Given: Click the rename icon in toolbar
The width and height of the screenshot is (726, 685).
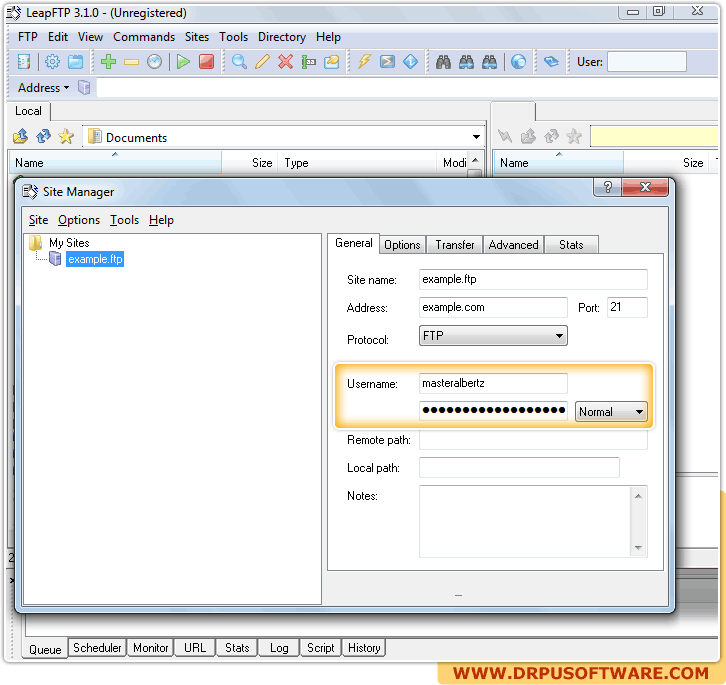Looking at the screenshot, I should pos(308,62).
